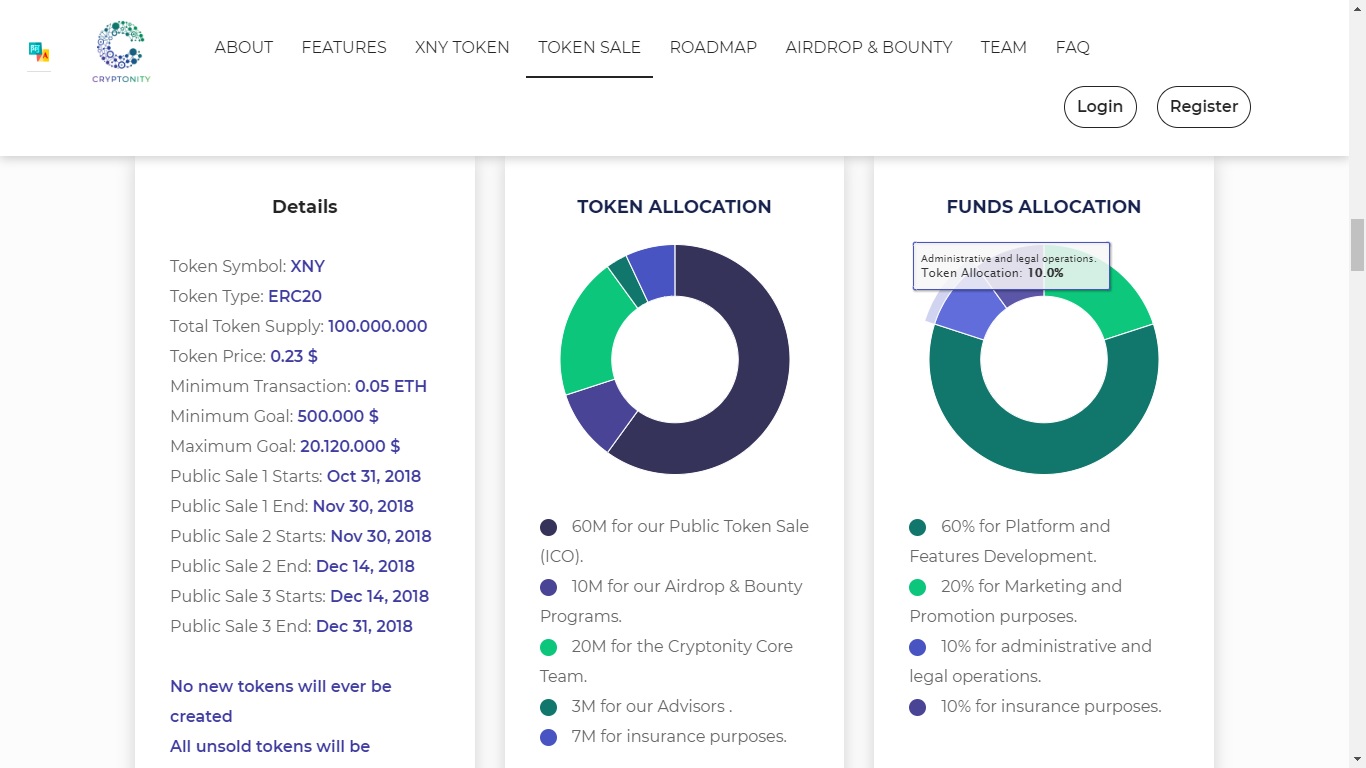Go to the FEATURES section
Screen dimensions: 1366x768
tap(344, 47)
